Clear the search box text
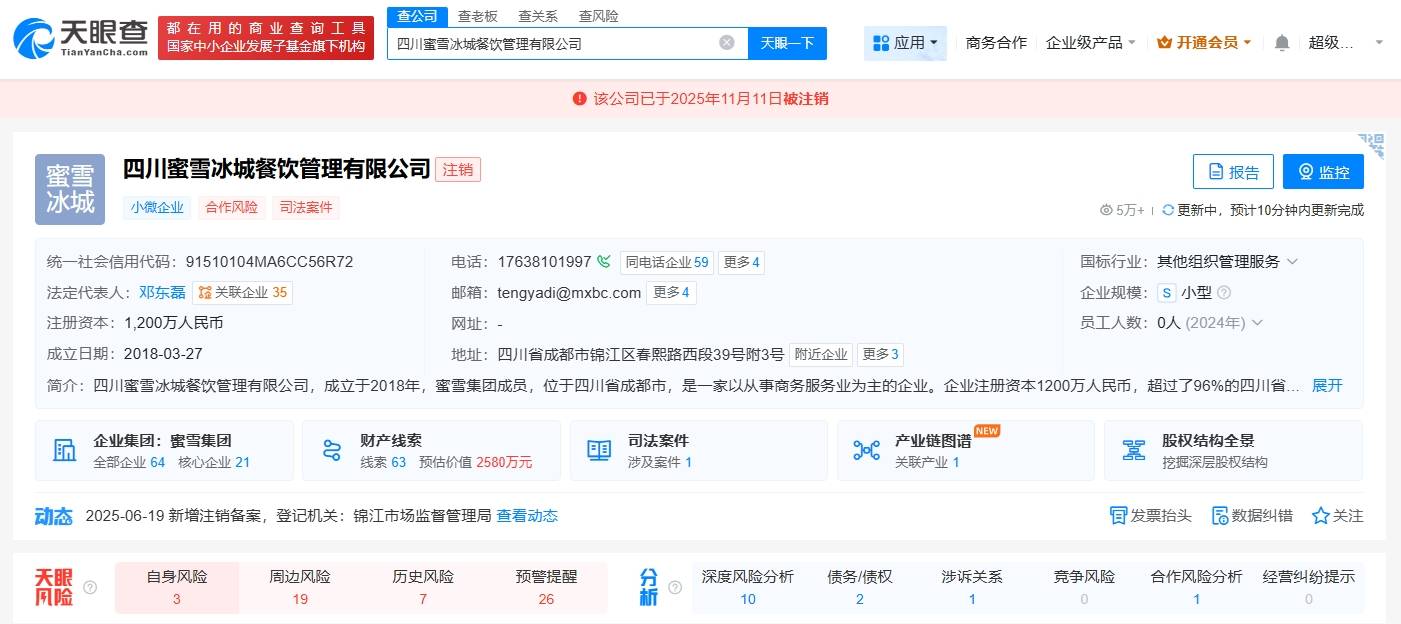This screenshot has height=624, width=1401. pos(727,43)
